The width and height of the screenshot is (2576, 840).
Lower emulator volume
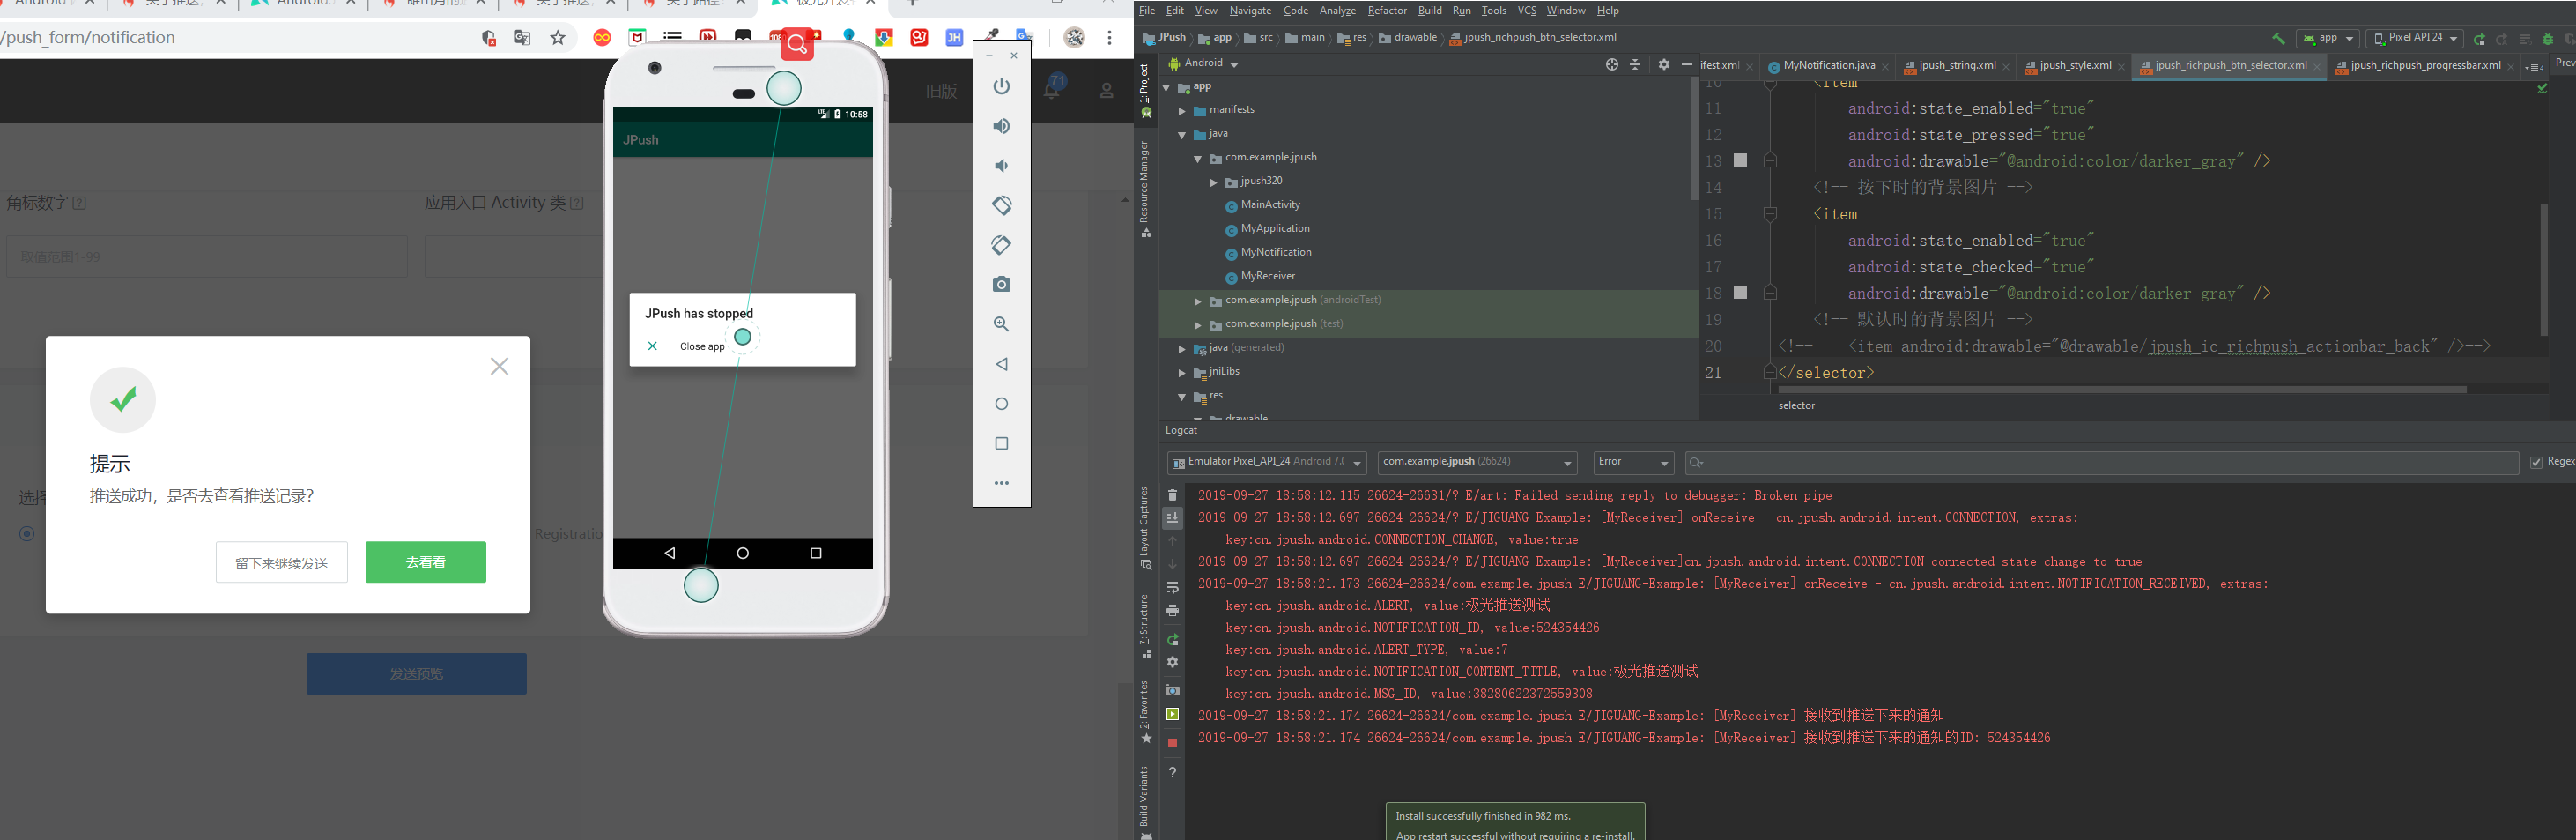[x=1001, y=166]
